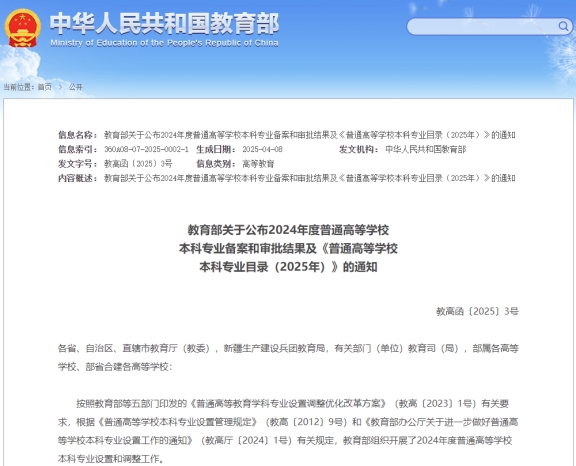Click the 信息索引 number 360A08-07-2025-0002-1
Viewport: 576px width, 466px height.
146,149
